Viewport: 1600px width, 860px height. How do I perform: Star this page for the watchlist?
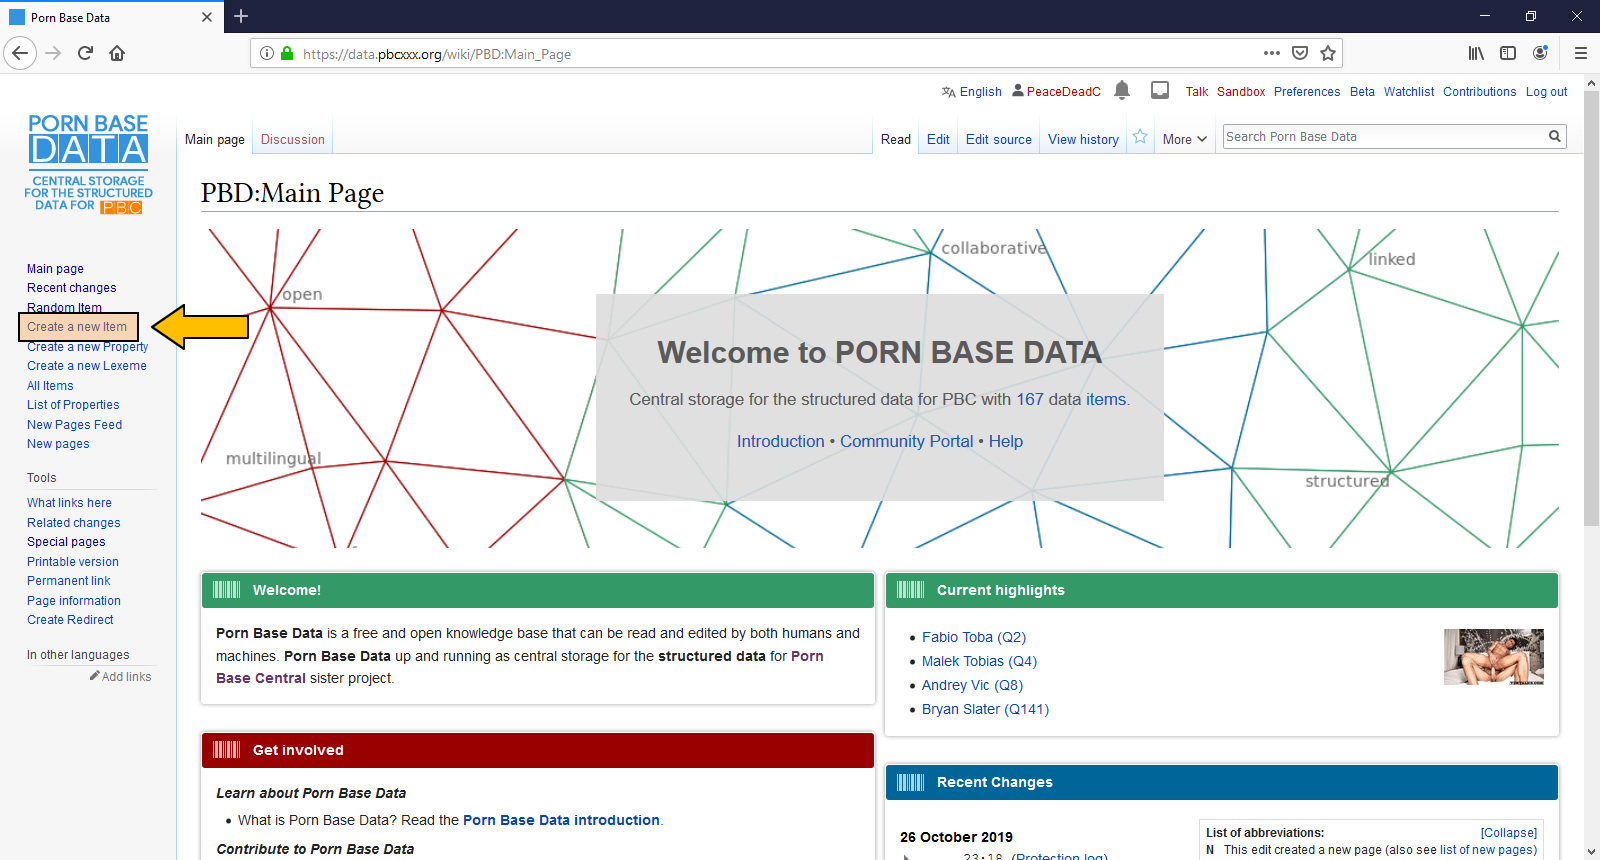[x=1140, y=137]
